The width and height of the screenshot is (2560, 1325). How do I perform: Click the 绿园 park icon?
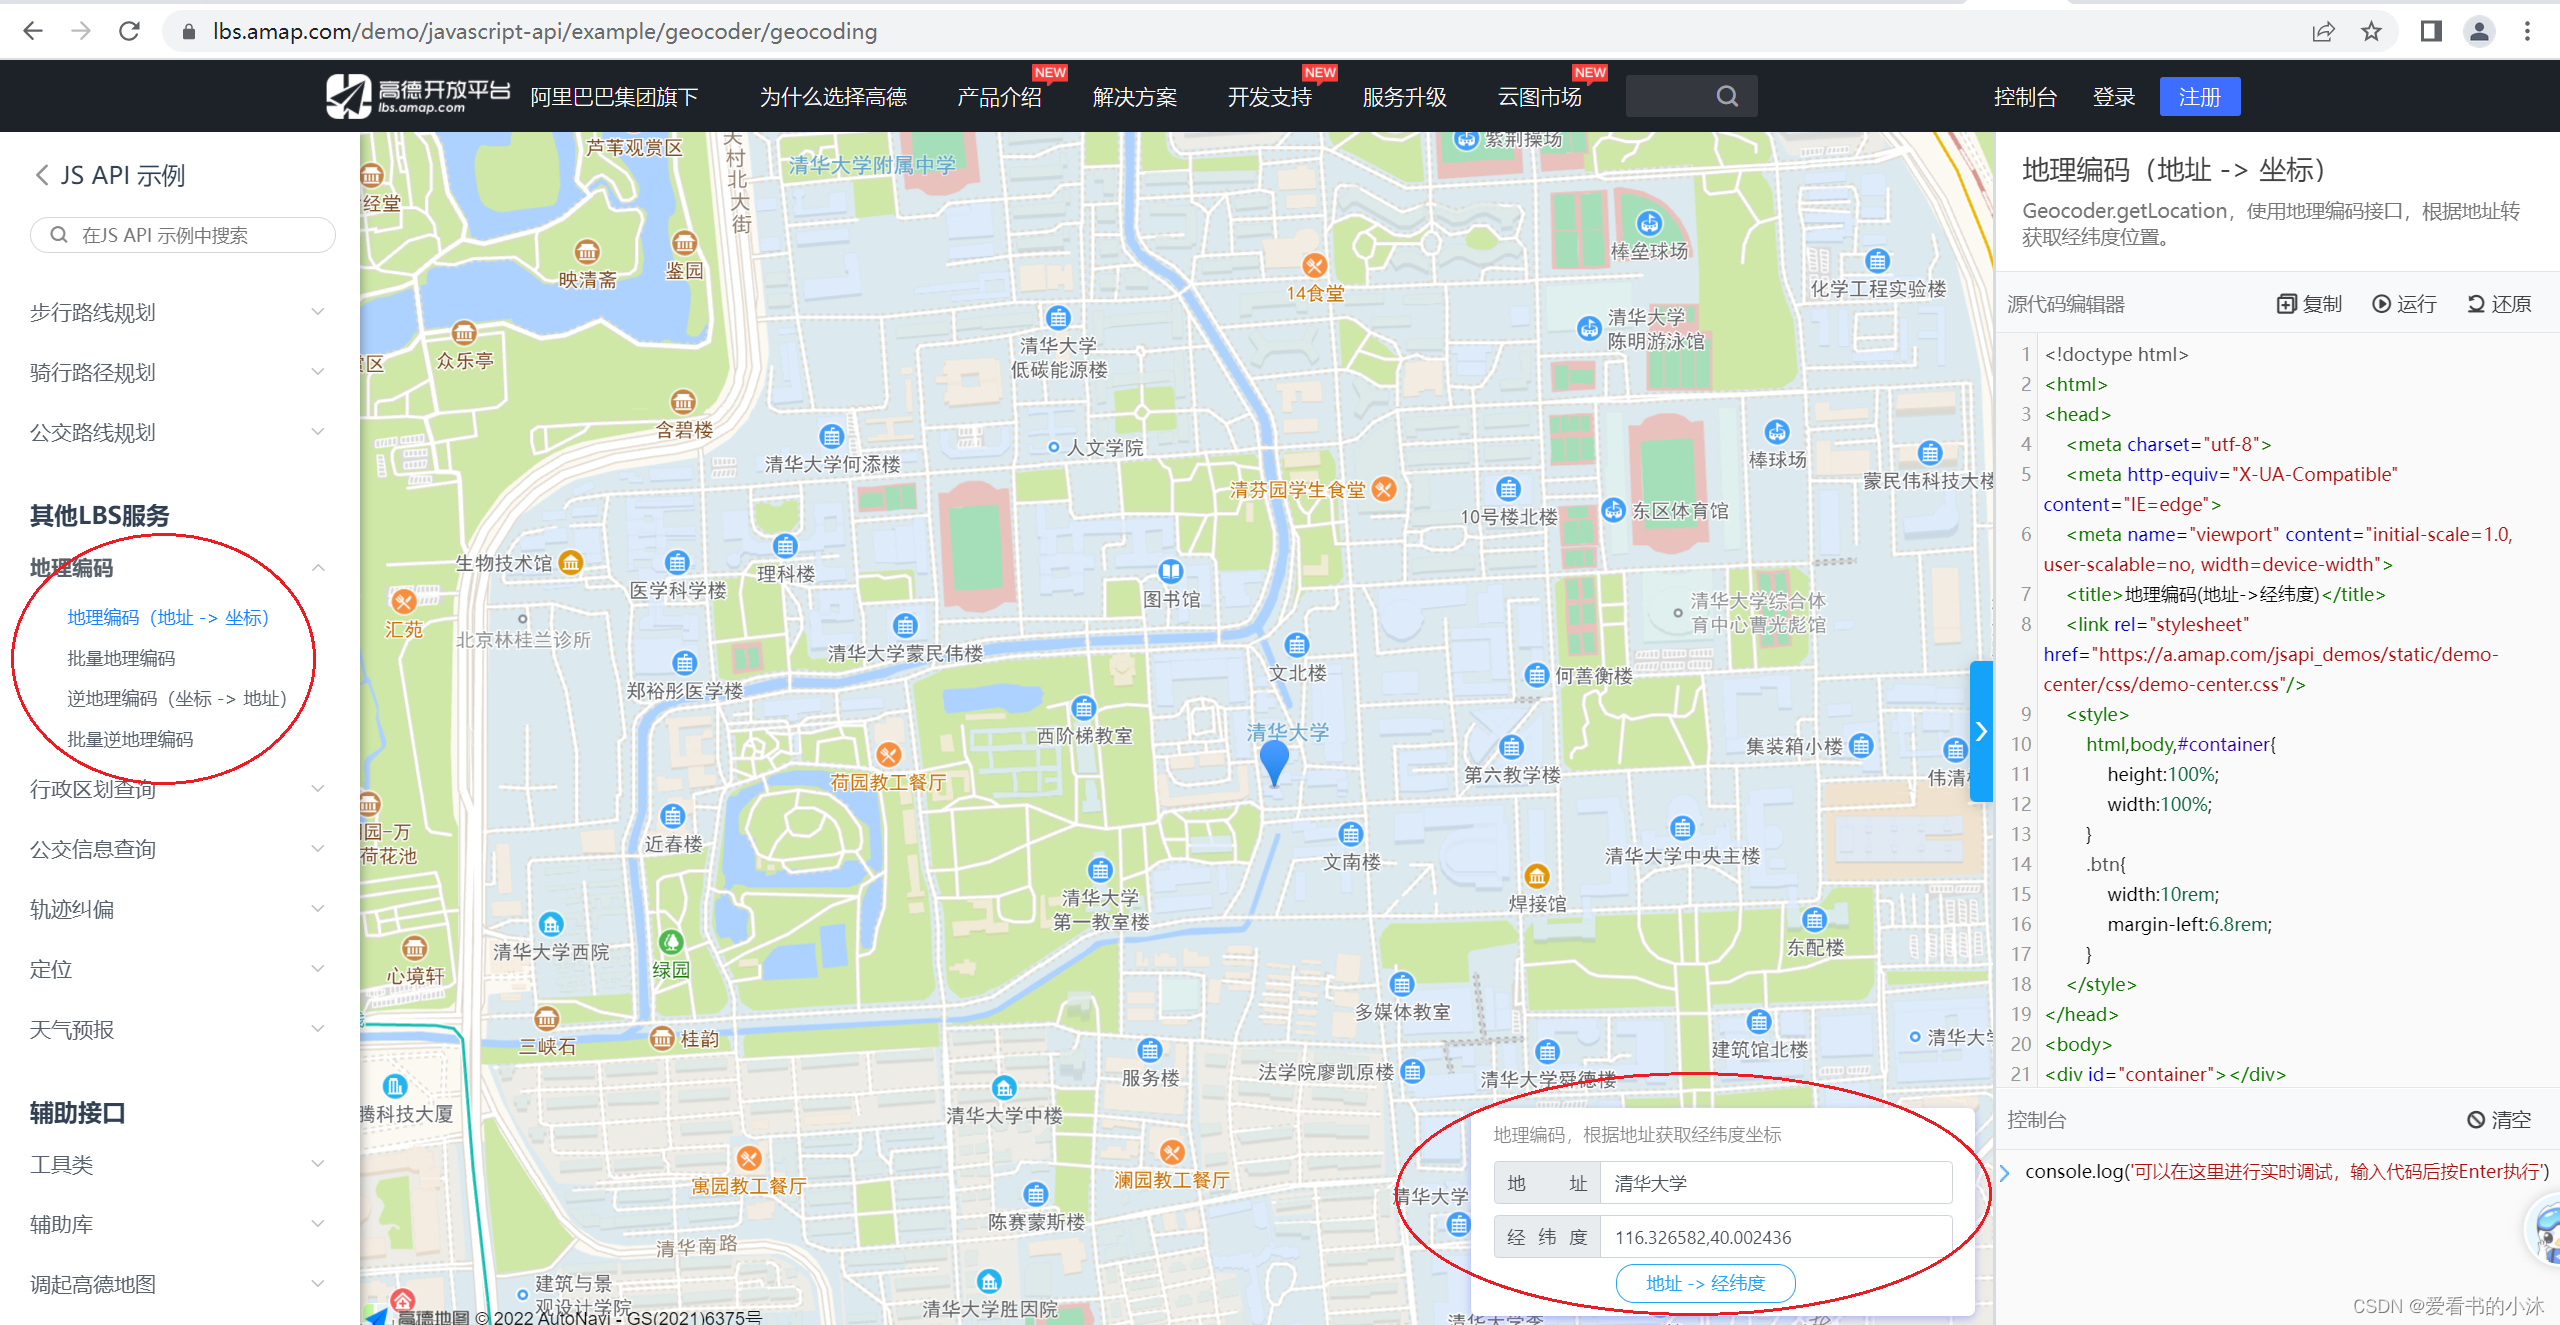(671, 941)
